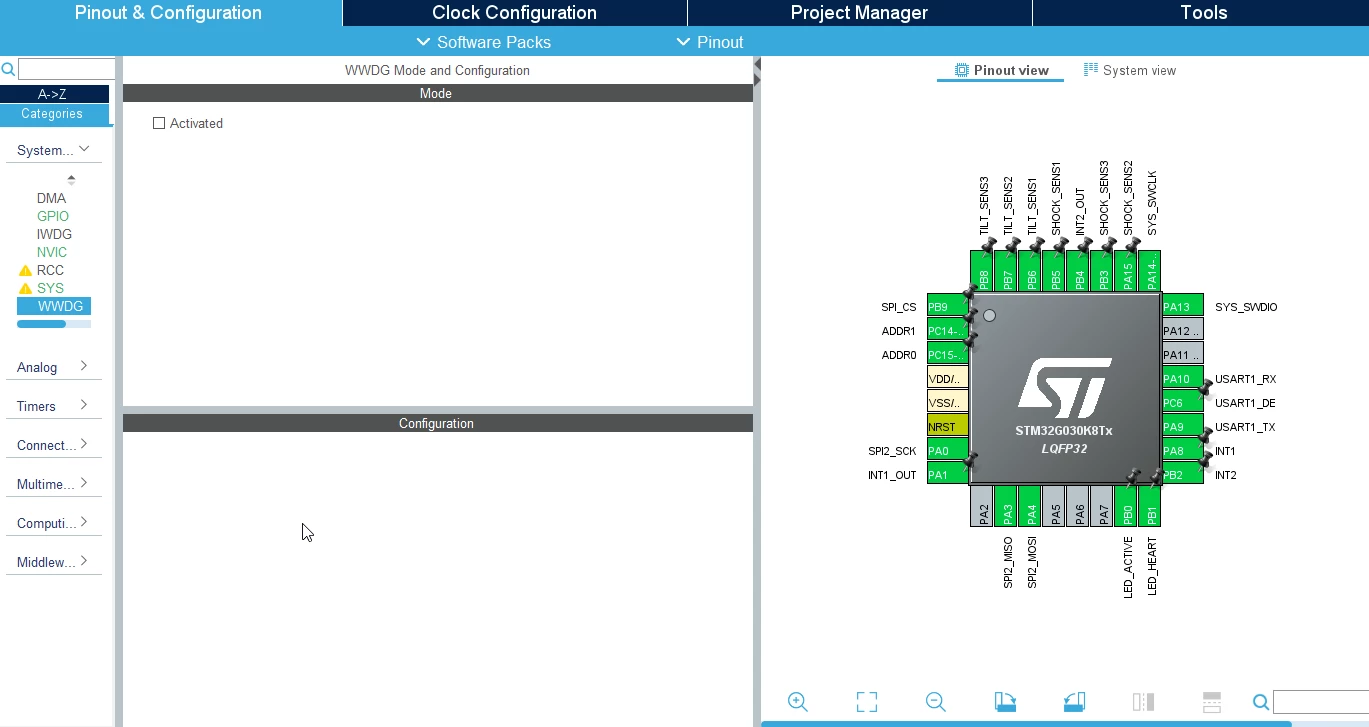
Task: Show peripherals by Categories
Action: pyautogui.click(x=54, y=114)
